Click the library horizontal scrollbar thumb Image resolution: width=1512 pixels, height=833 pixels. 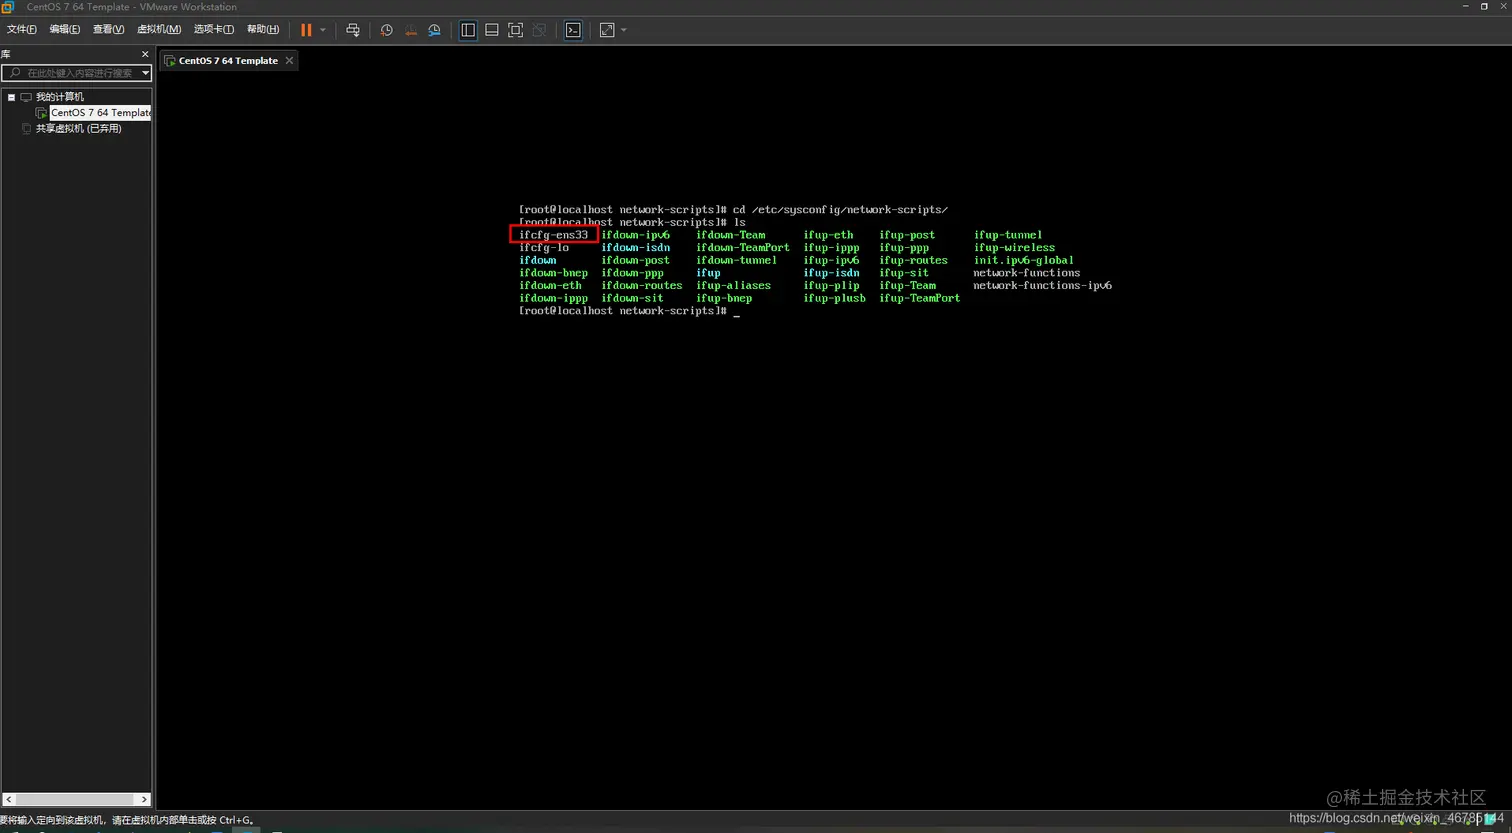click(x=75, y=800)
